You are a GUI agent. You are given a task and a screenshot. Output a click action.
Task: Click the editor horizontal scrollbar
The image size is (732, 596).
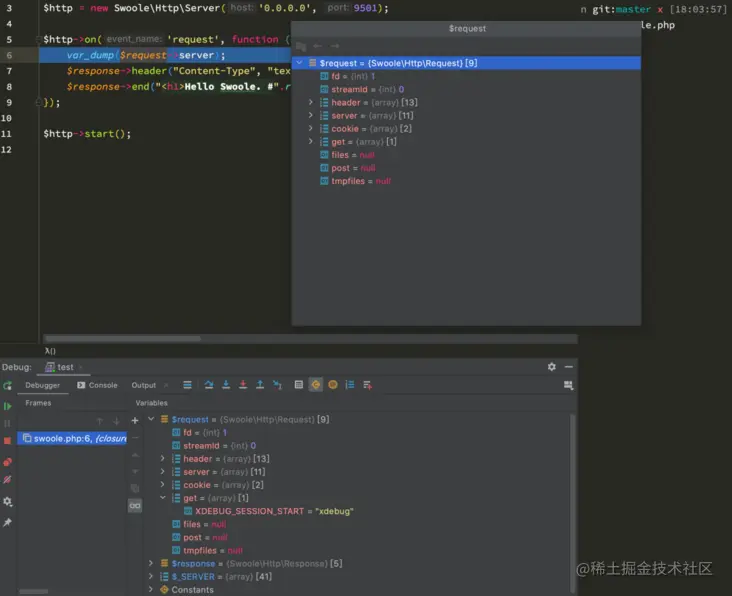coord(123,338)
